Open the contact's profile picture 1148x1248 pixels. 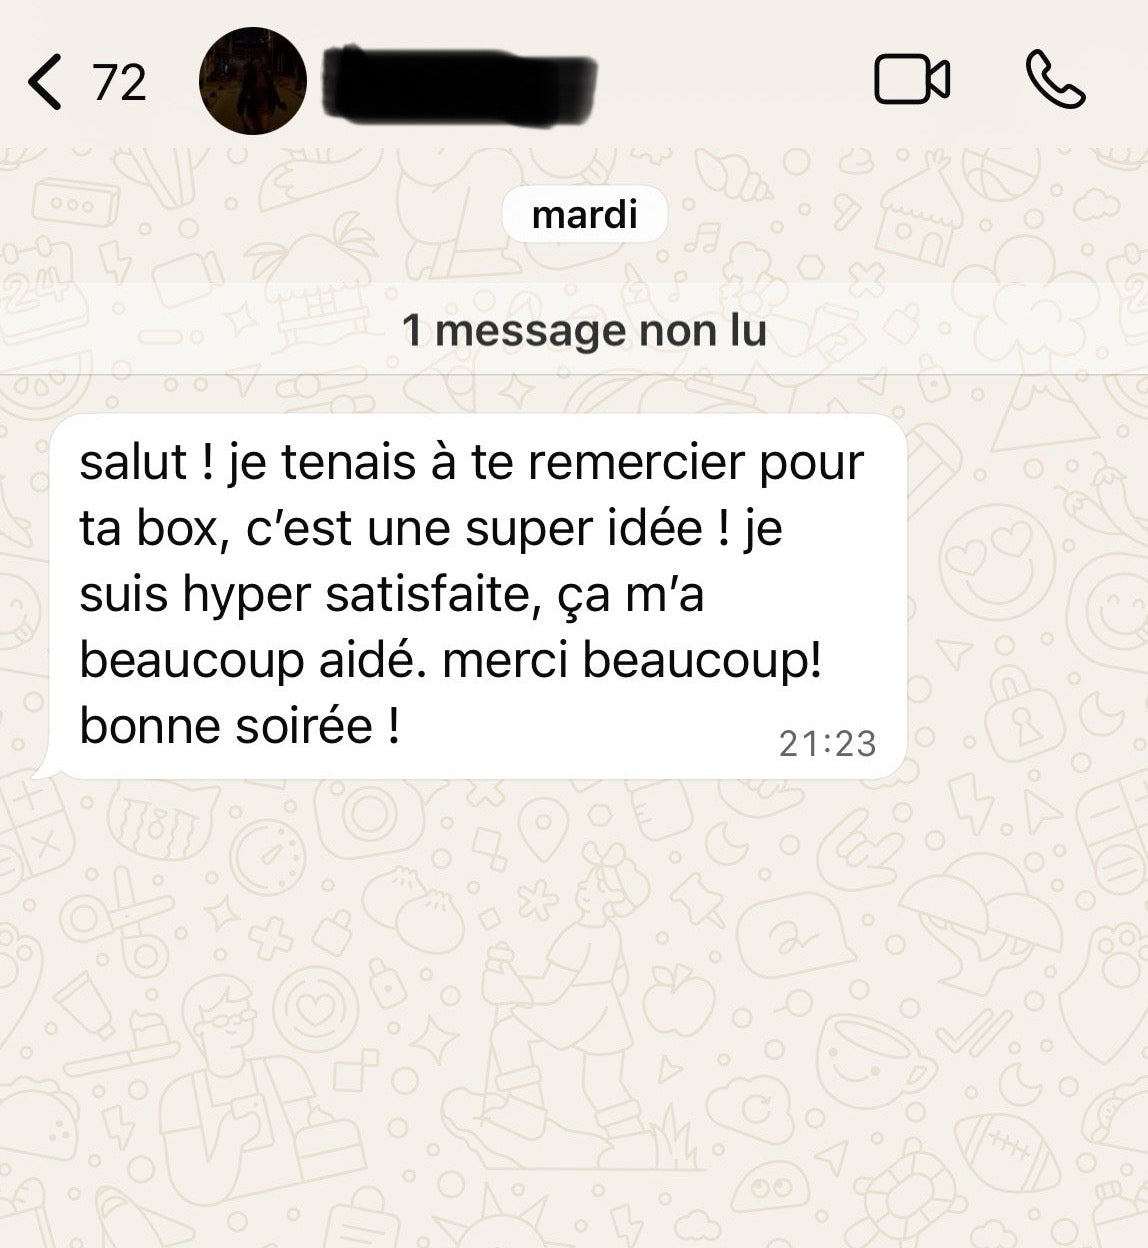(x=253, y=81)
